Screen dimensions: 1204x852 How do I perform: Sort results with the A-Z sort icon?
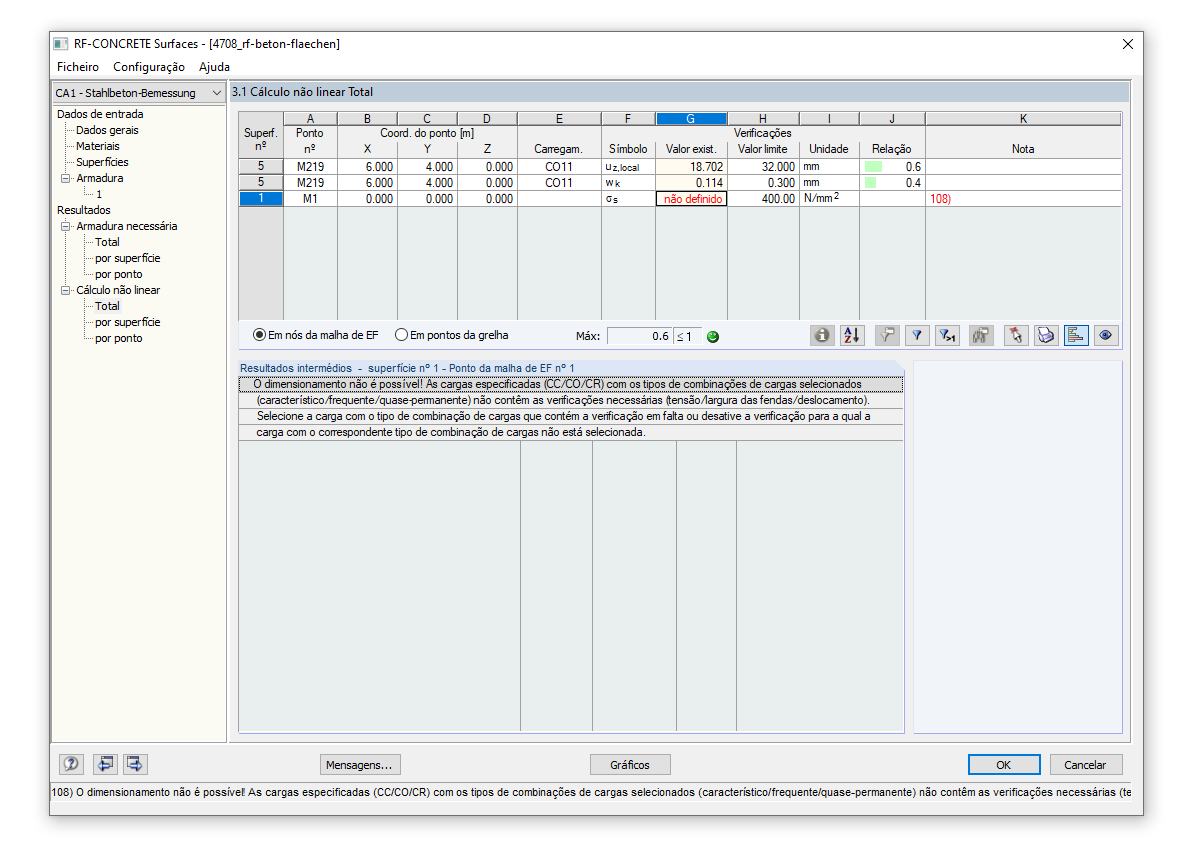coord(852,336)
